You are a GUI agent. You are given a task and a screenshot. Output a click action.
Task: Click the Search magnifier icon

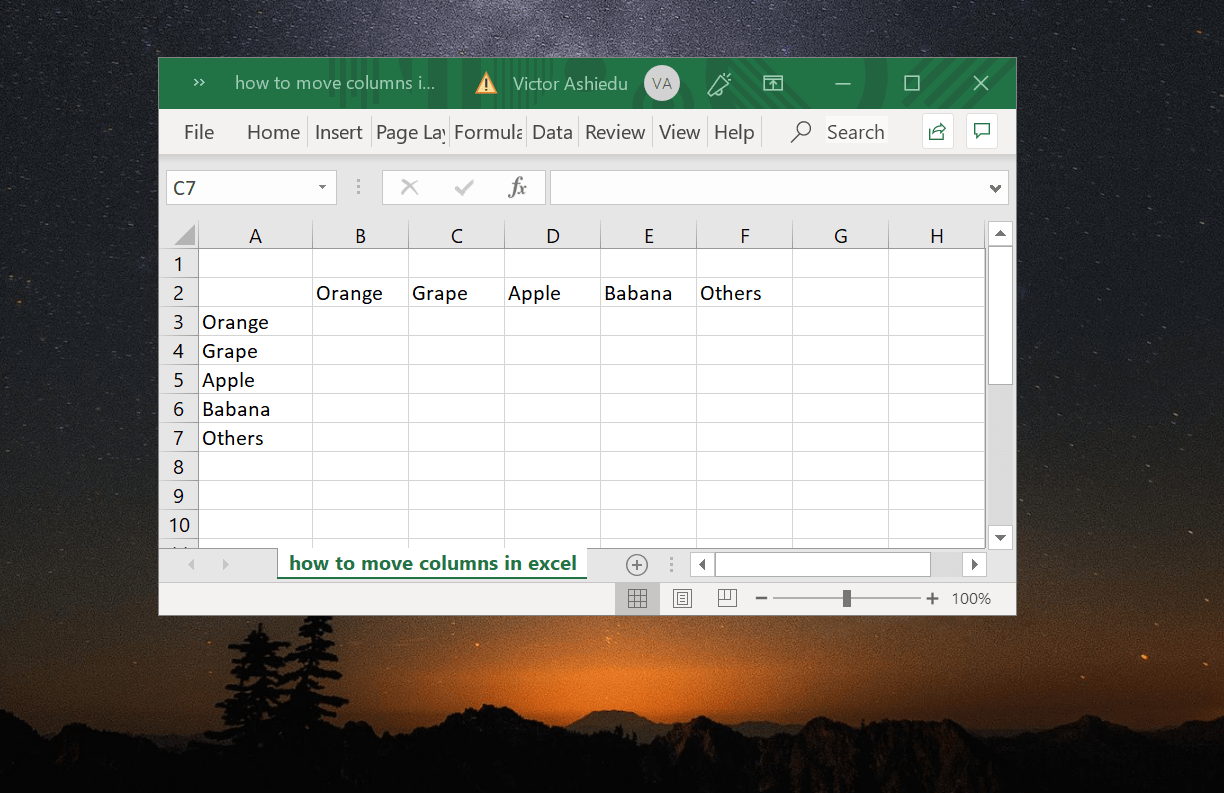[x=800, y=131]
